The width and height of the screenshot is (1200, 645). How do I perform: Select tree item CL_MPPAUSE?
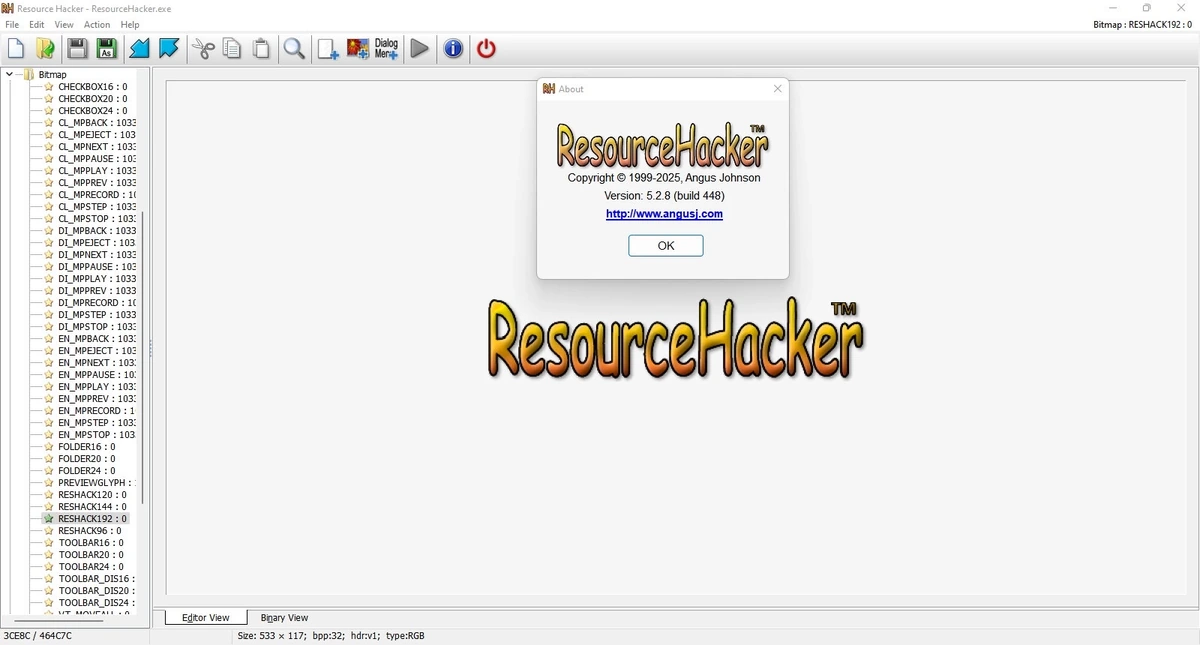click(97, 159)
